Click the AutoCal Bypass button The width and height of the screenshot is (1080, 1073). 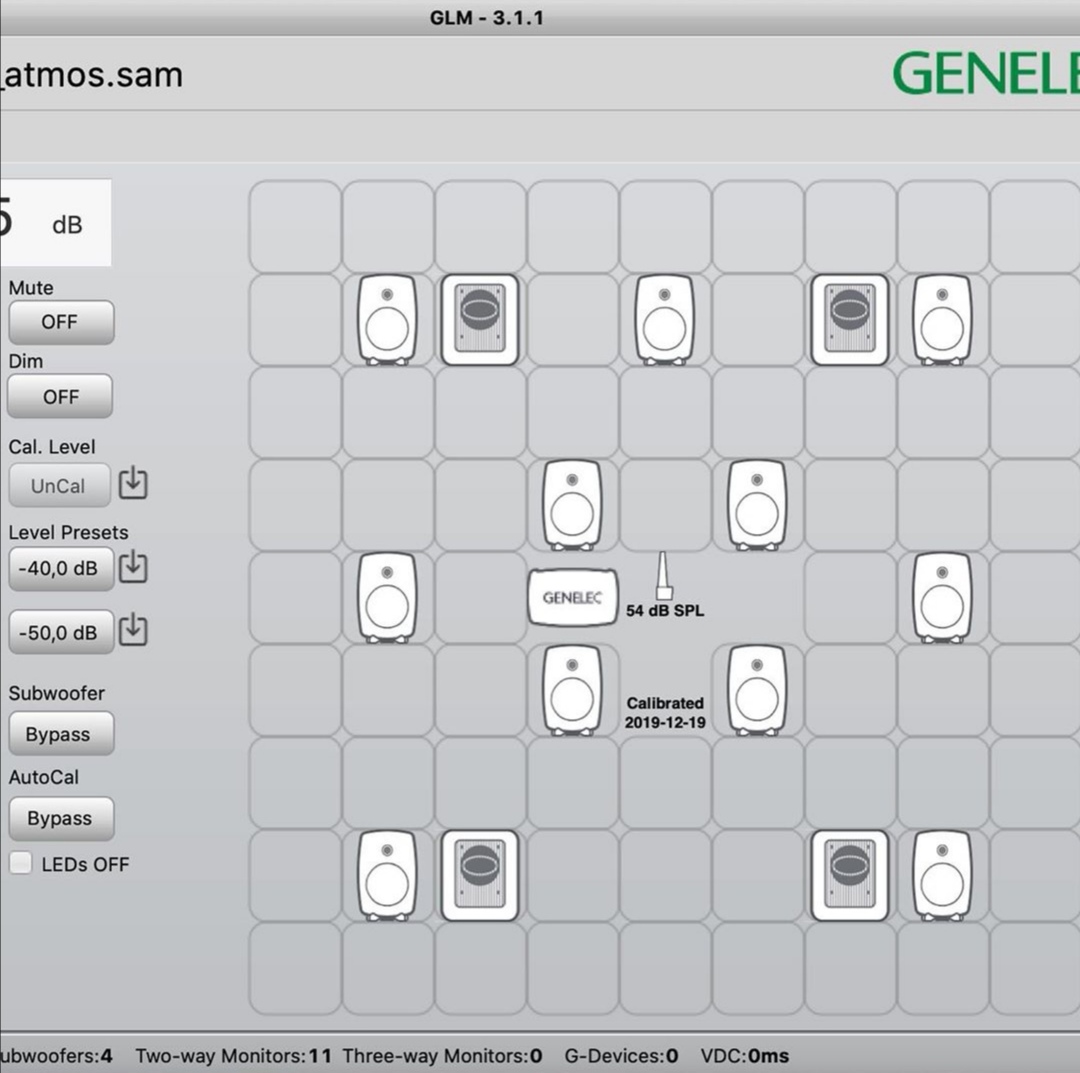60,818
